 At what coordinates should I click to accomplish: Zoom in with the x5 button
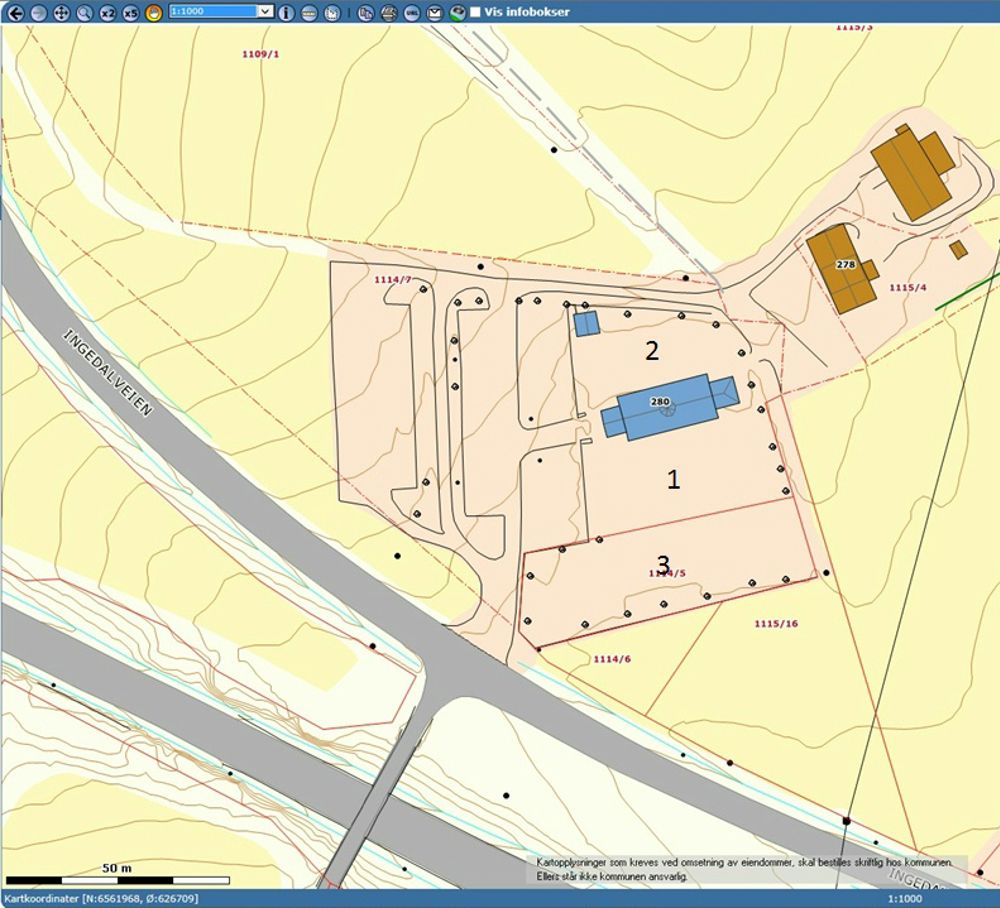pyautogui.click(x=130, y=12)
